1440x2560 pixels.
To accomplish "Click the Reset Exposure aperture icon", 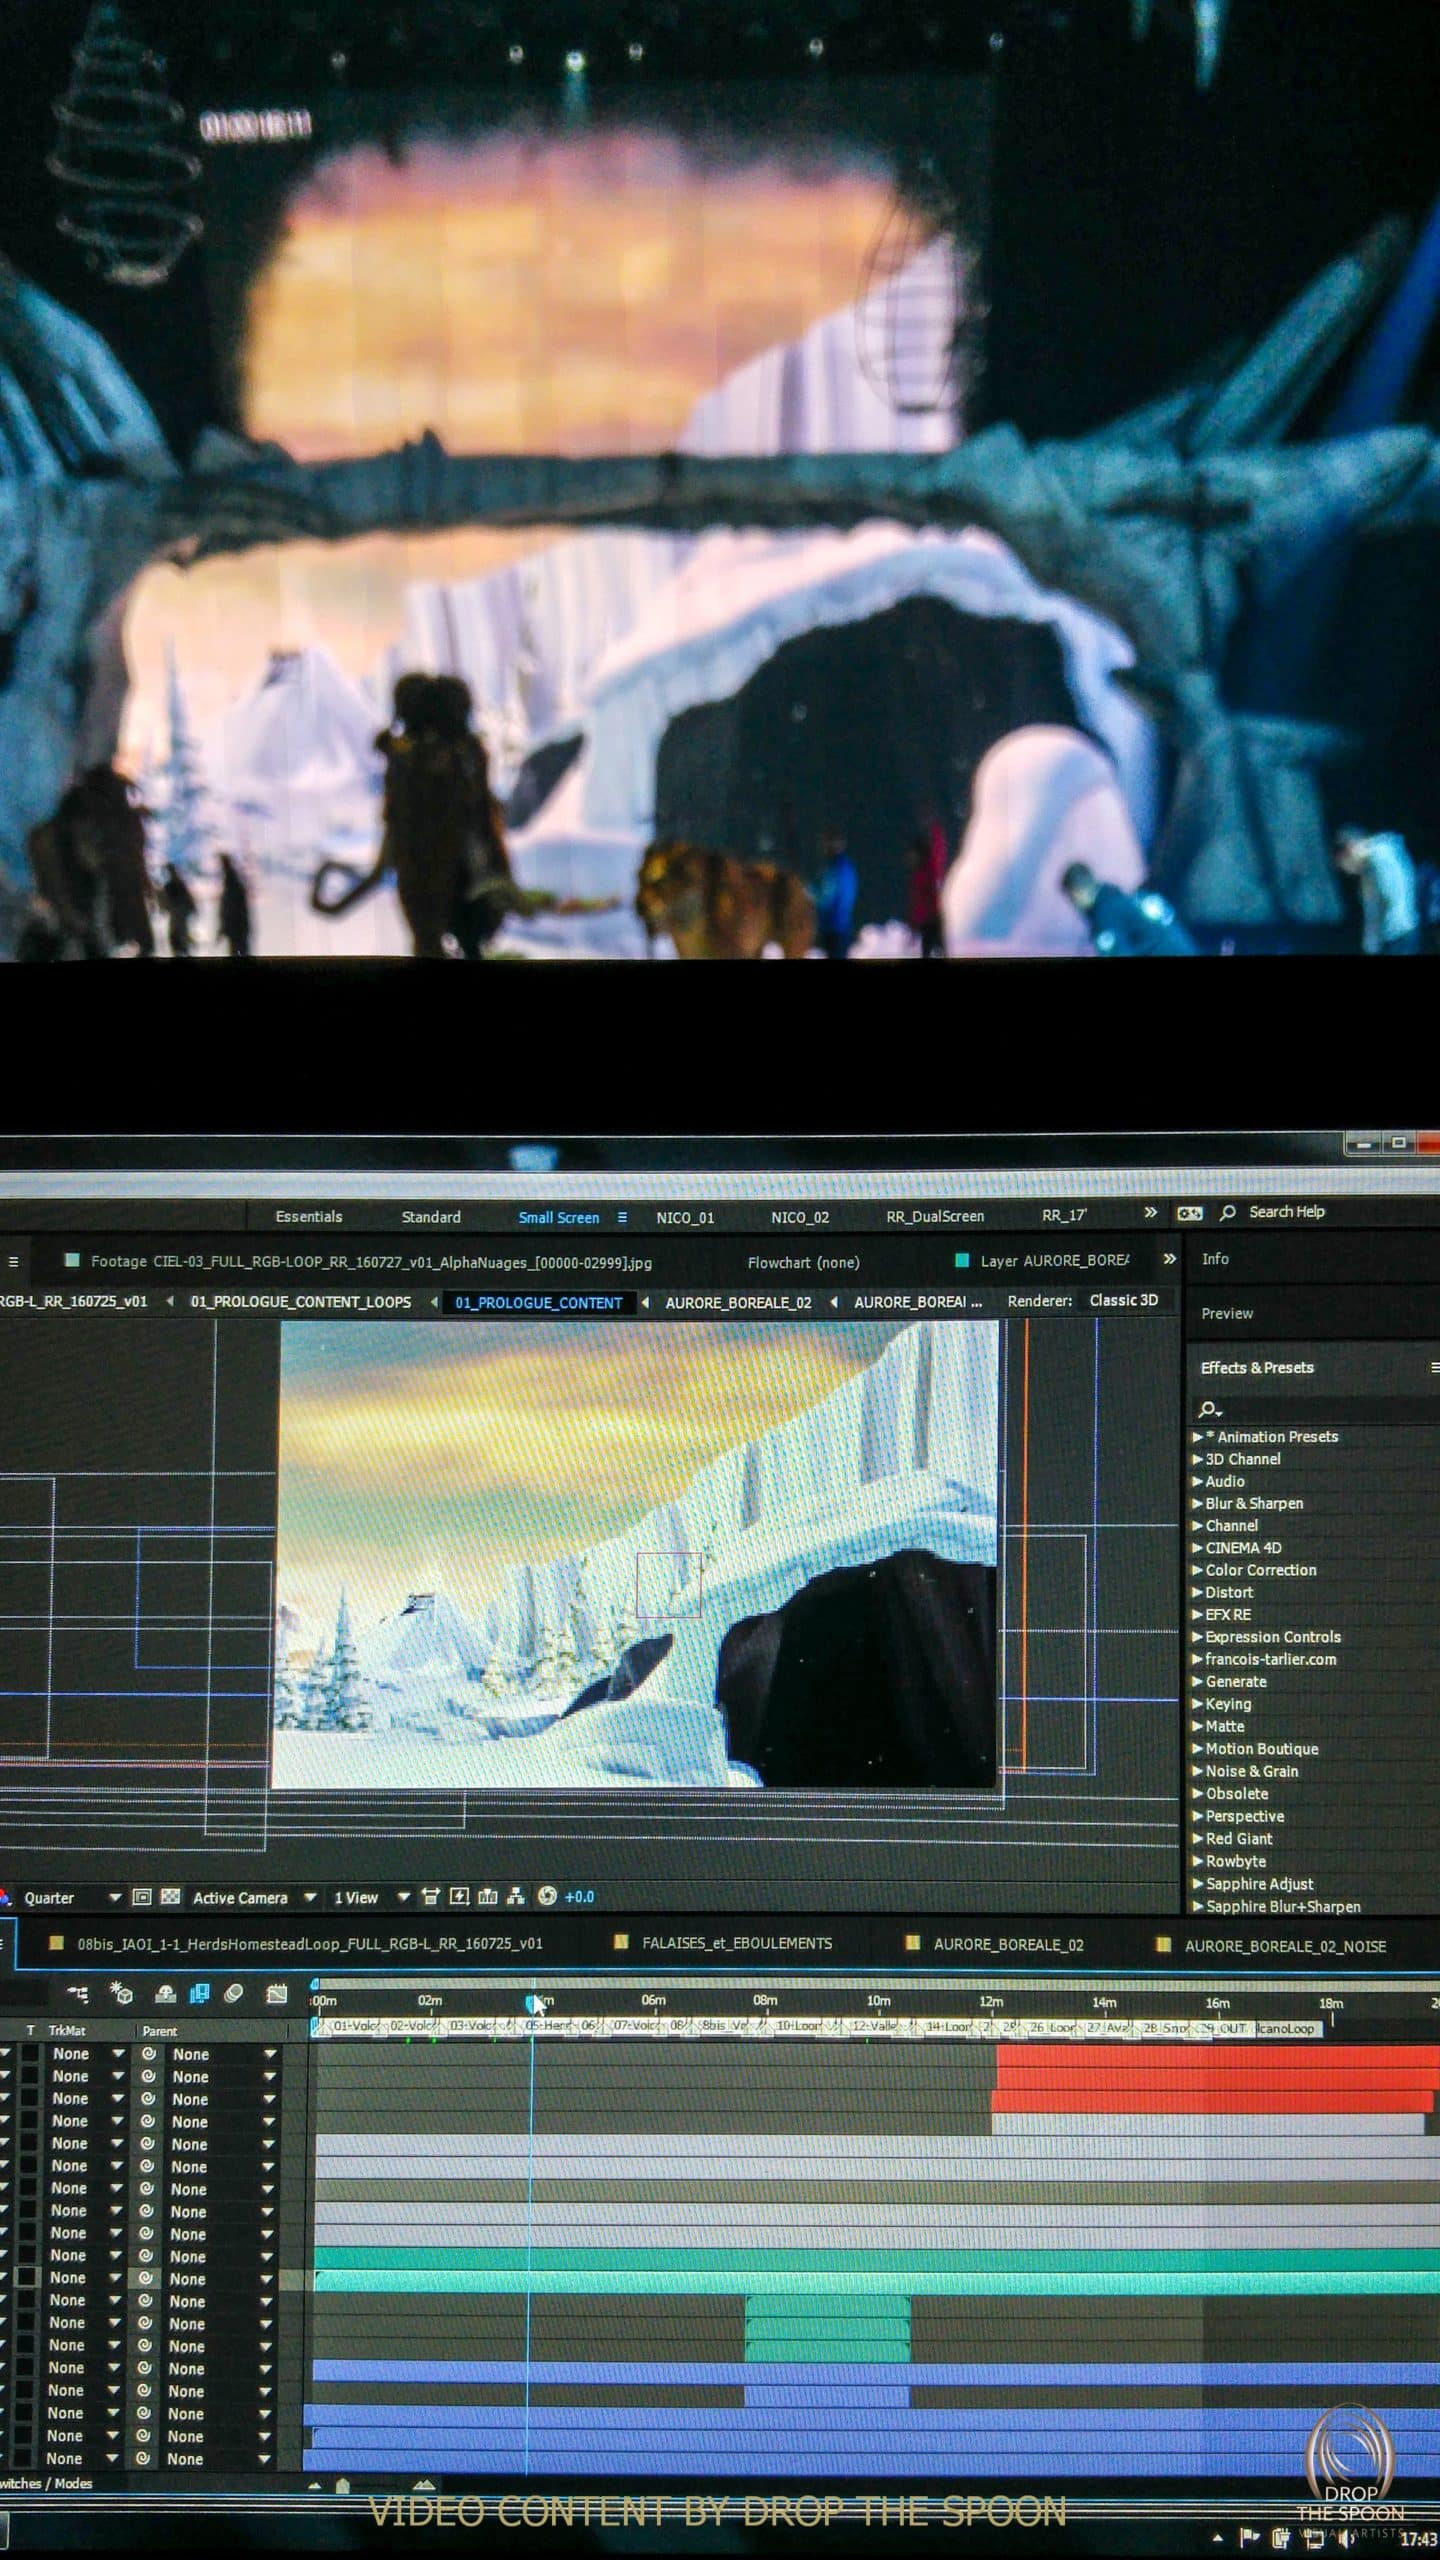I will tap(547, 1896).
